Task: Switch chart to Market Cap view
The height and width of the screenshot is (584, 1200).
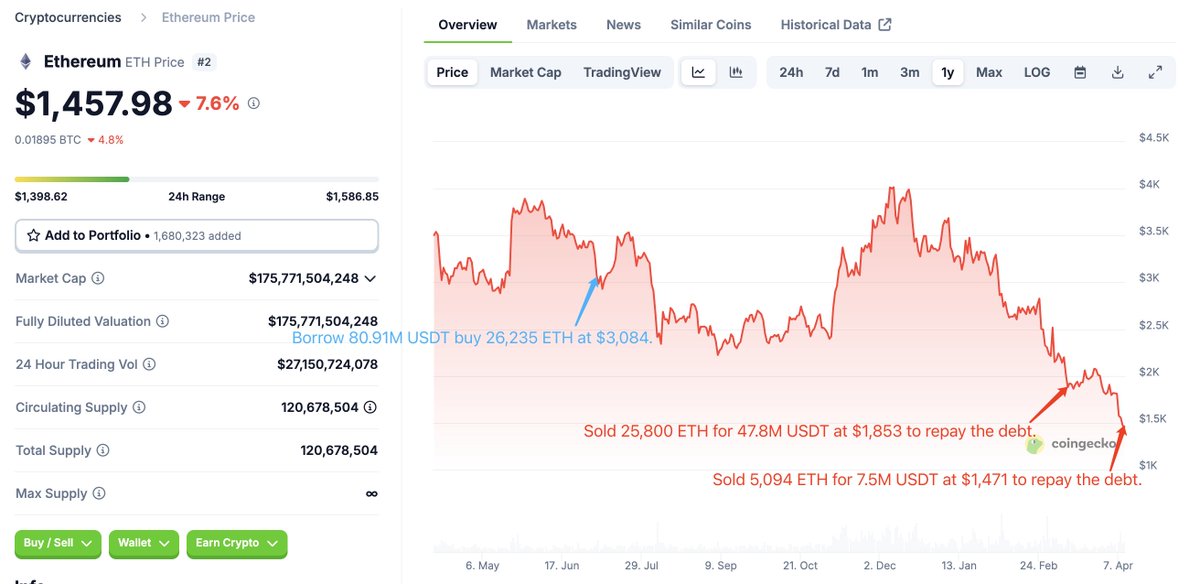Action: (x=525, y=72)
